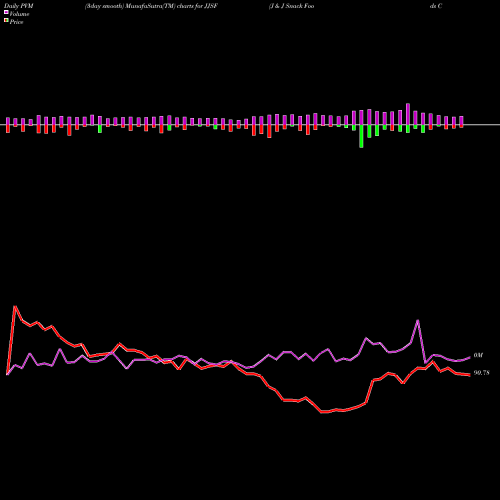The height and width of the screenshot is (500, 500).
Task: Click the "0M" volume end label
Action: pyautogui.click(x=478, y=355)
